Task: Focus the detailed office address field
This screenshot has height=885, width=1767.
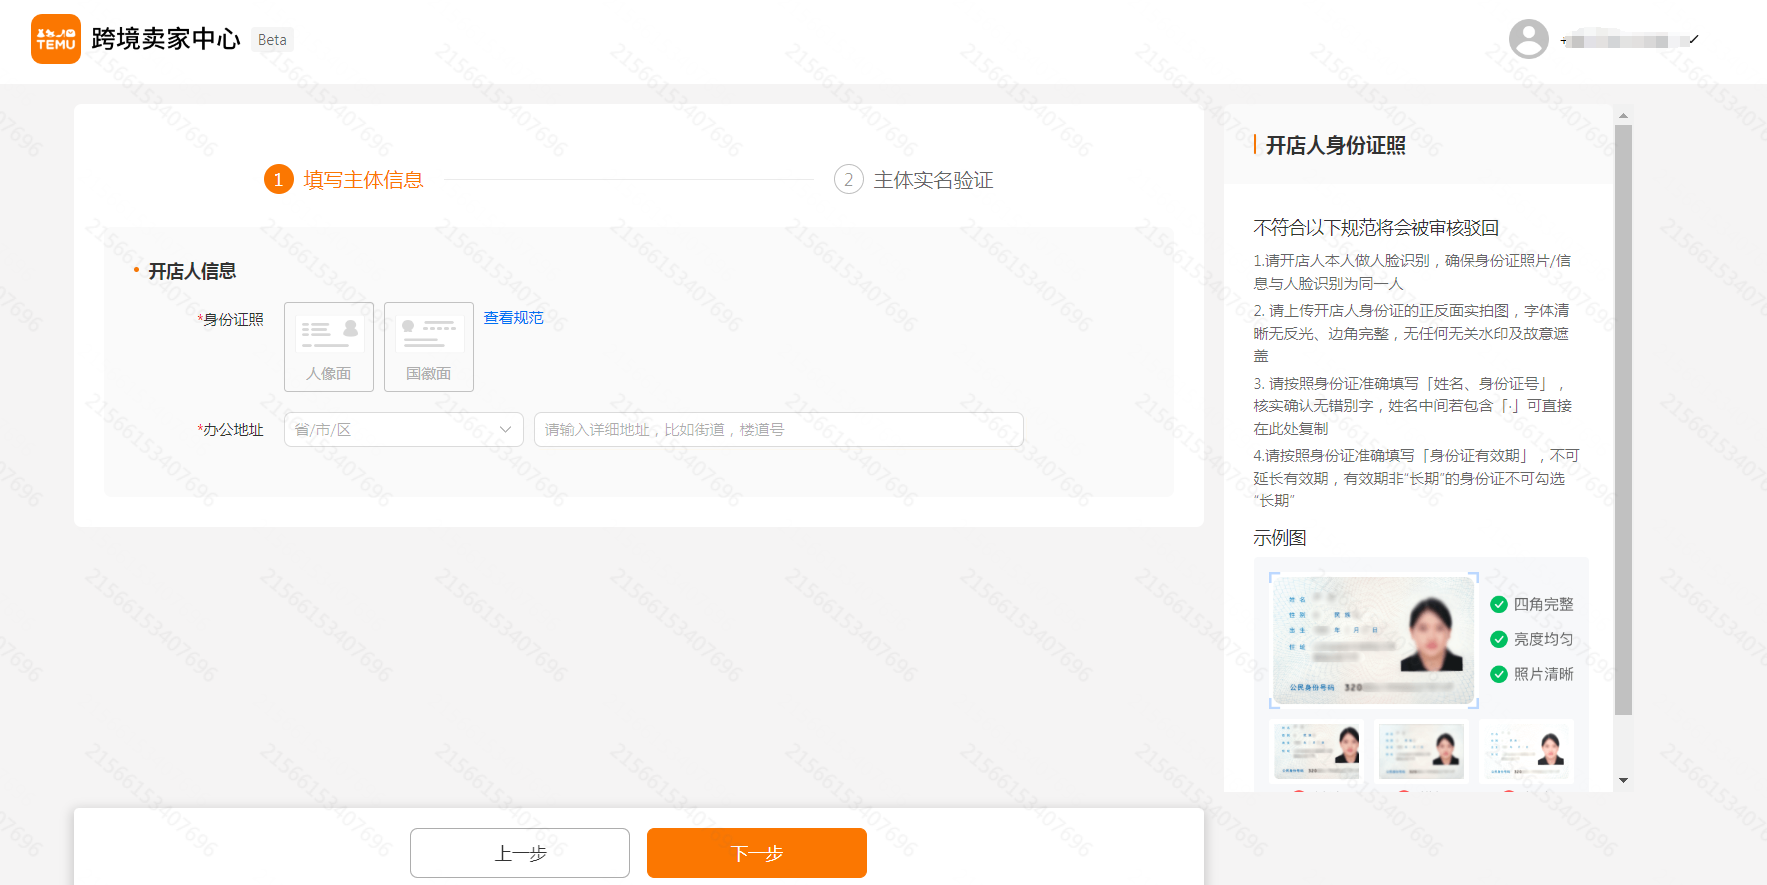Action: pyautogui.click(x=778, y=430)
